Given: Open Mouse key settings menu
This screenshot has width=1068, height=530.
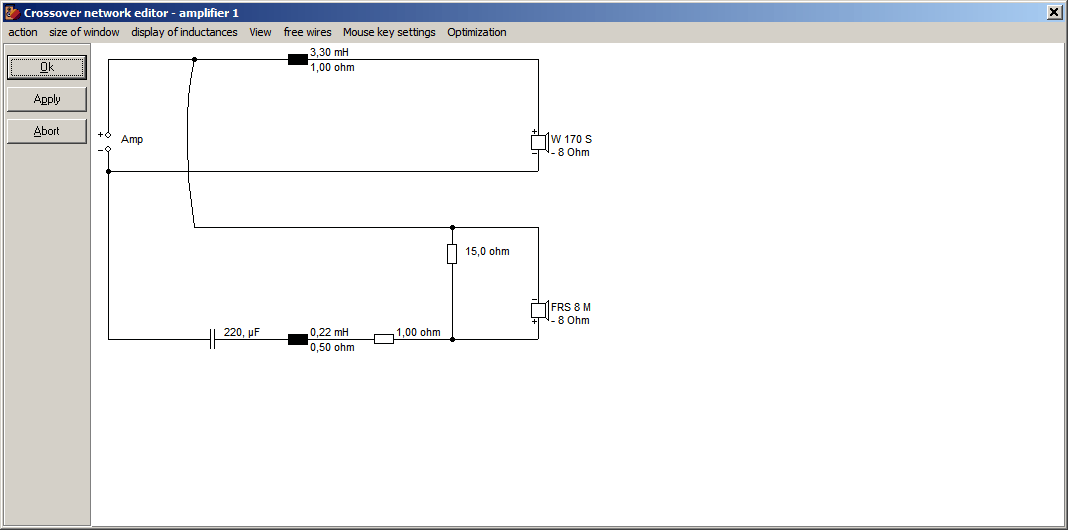Looking at the screenshot, I should click(389, 32).
